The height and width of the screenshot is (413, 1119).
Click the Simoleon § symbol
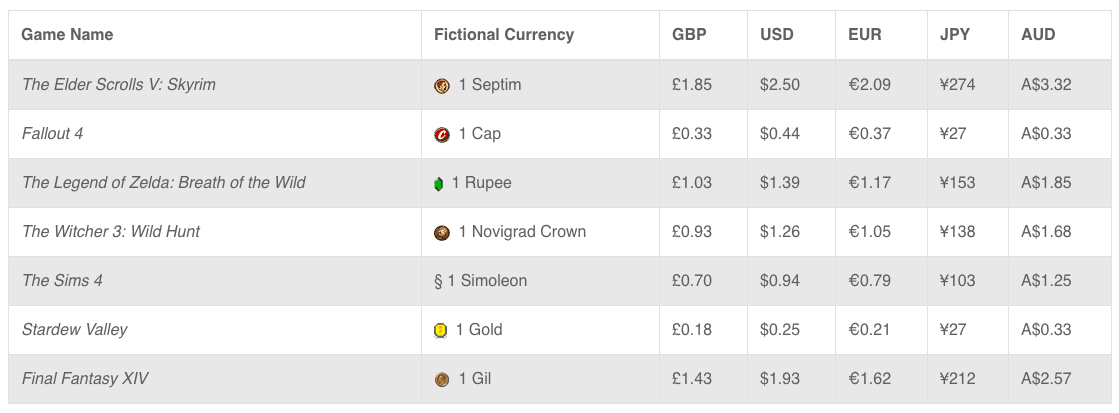click(x=438, y=281)
